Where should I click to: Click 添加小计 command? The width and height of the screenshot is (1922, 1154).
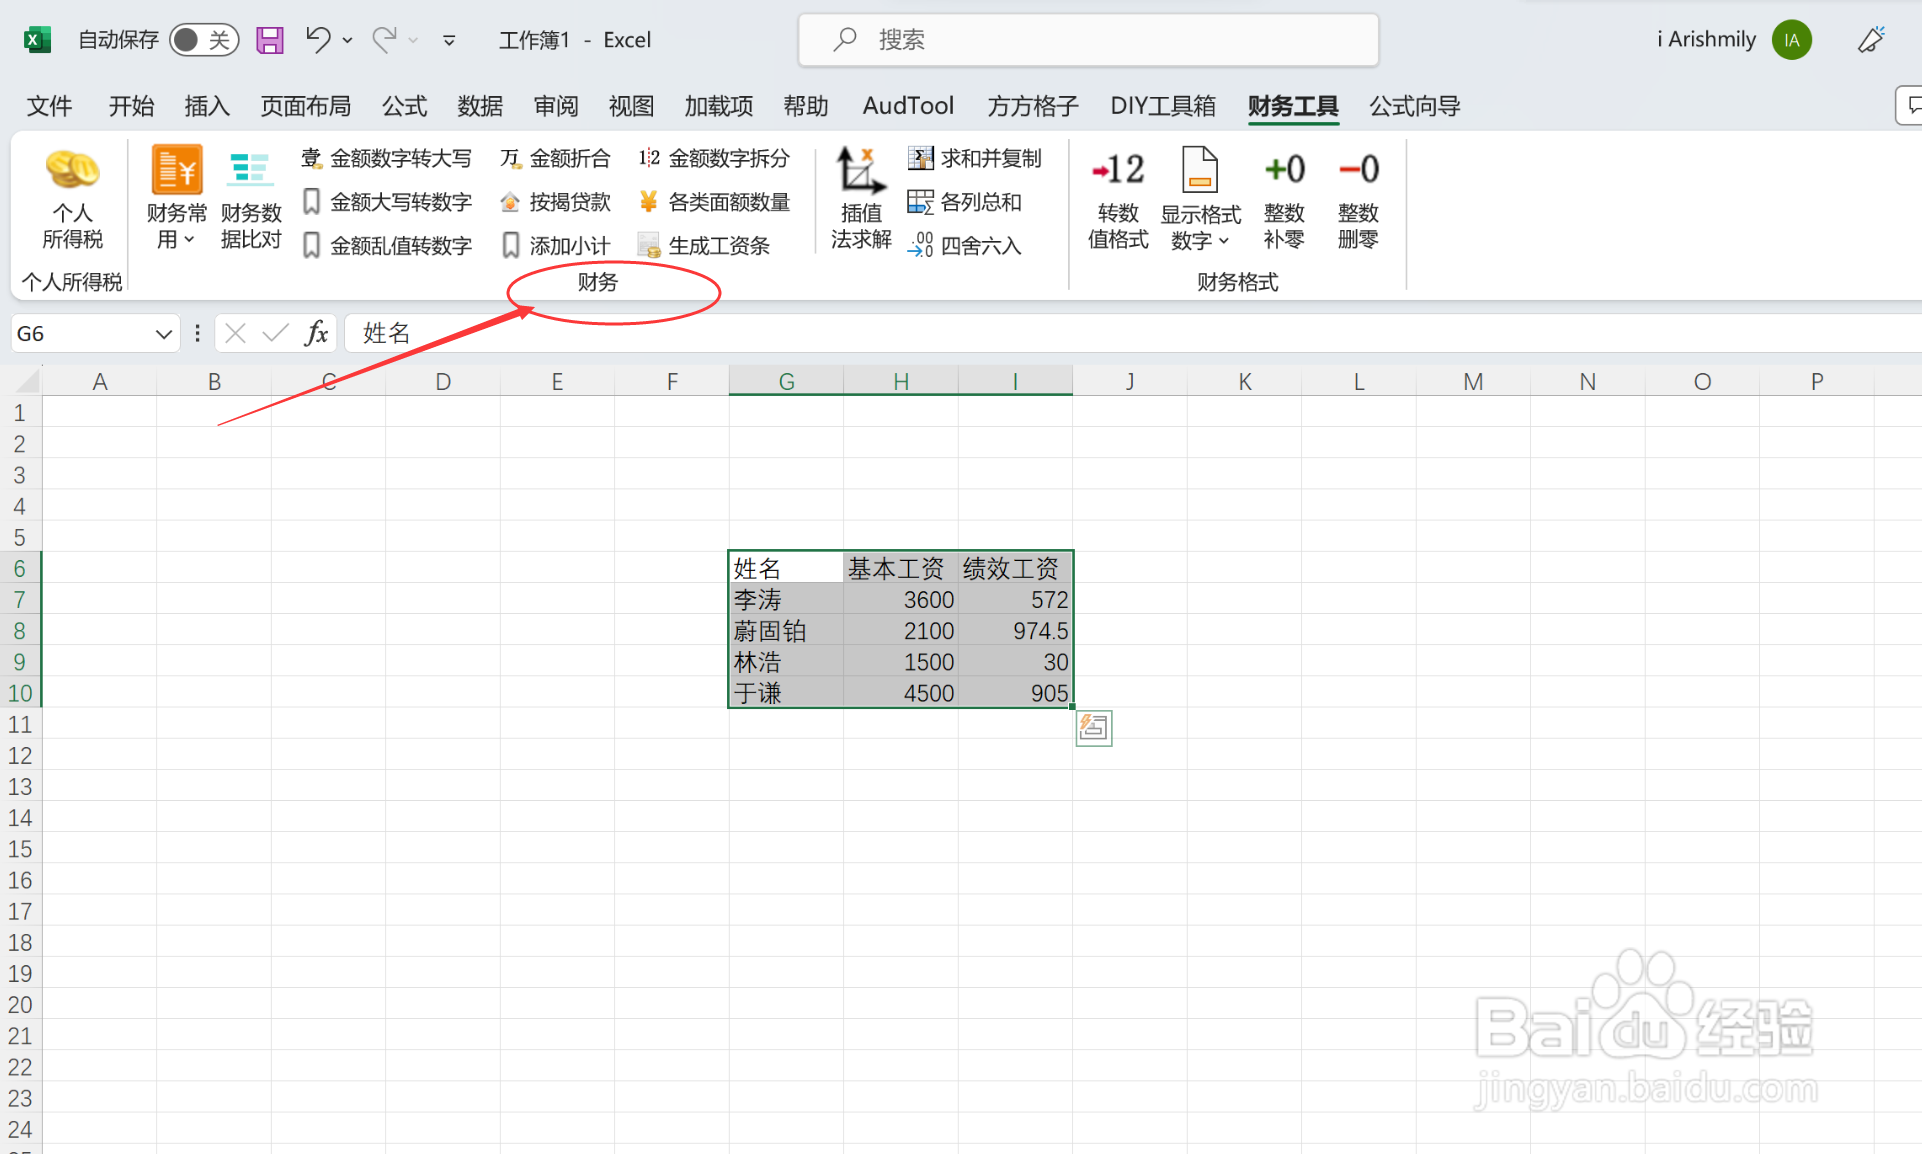555,246
